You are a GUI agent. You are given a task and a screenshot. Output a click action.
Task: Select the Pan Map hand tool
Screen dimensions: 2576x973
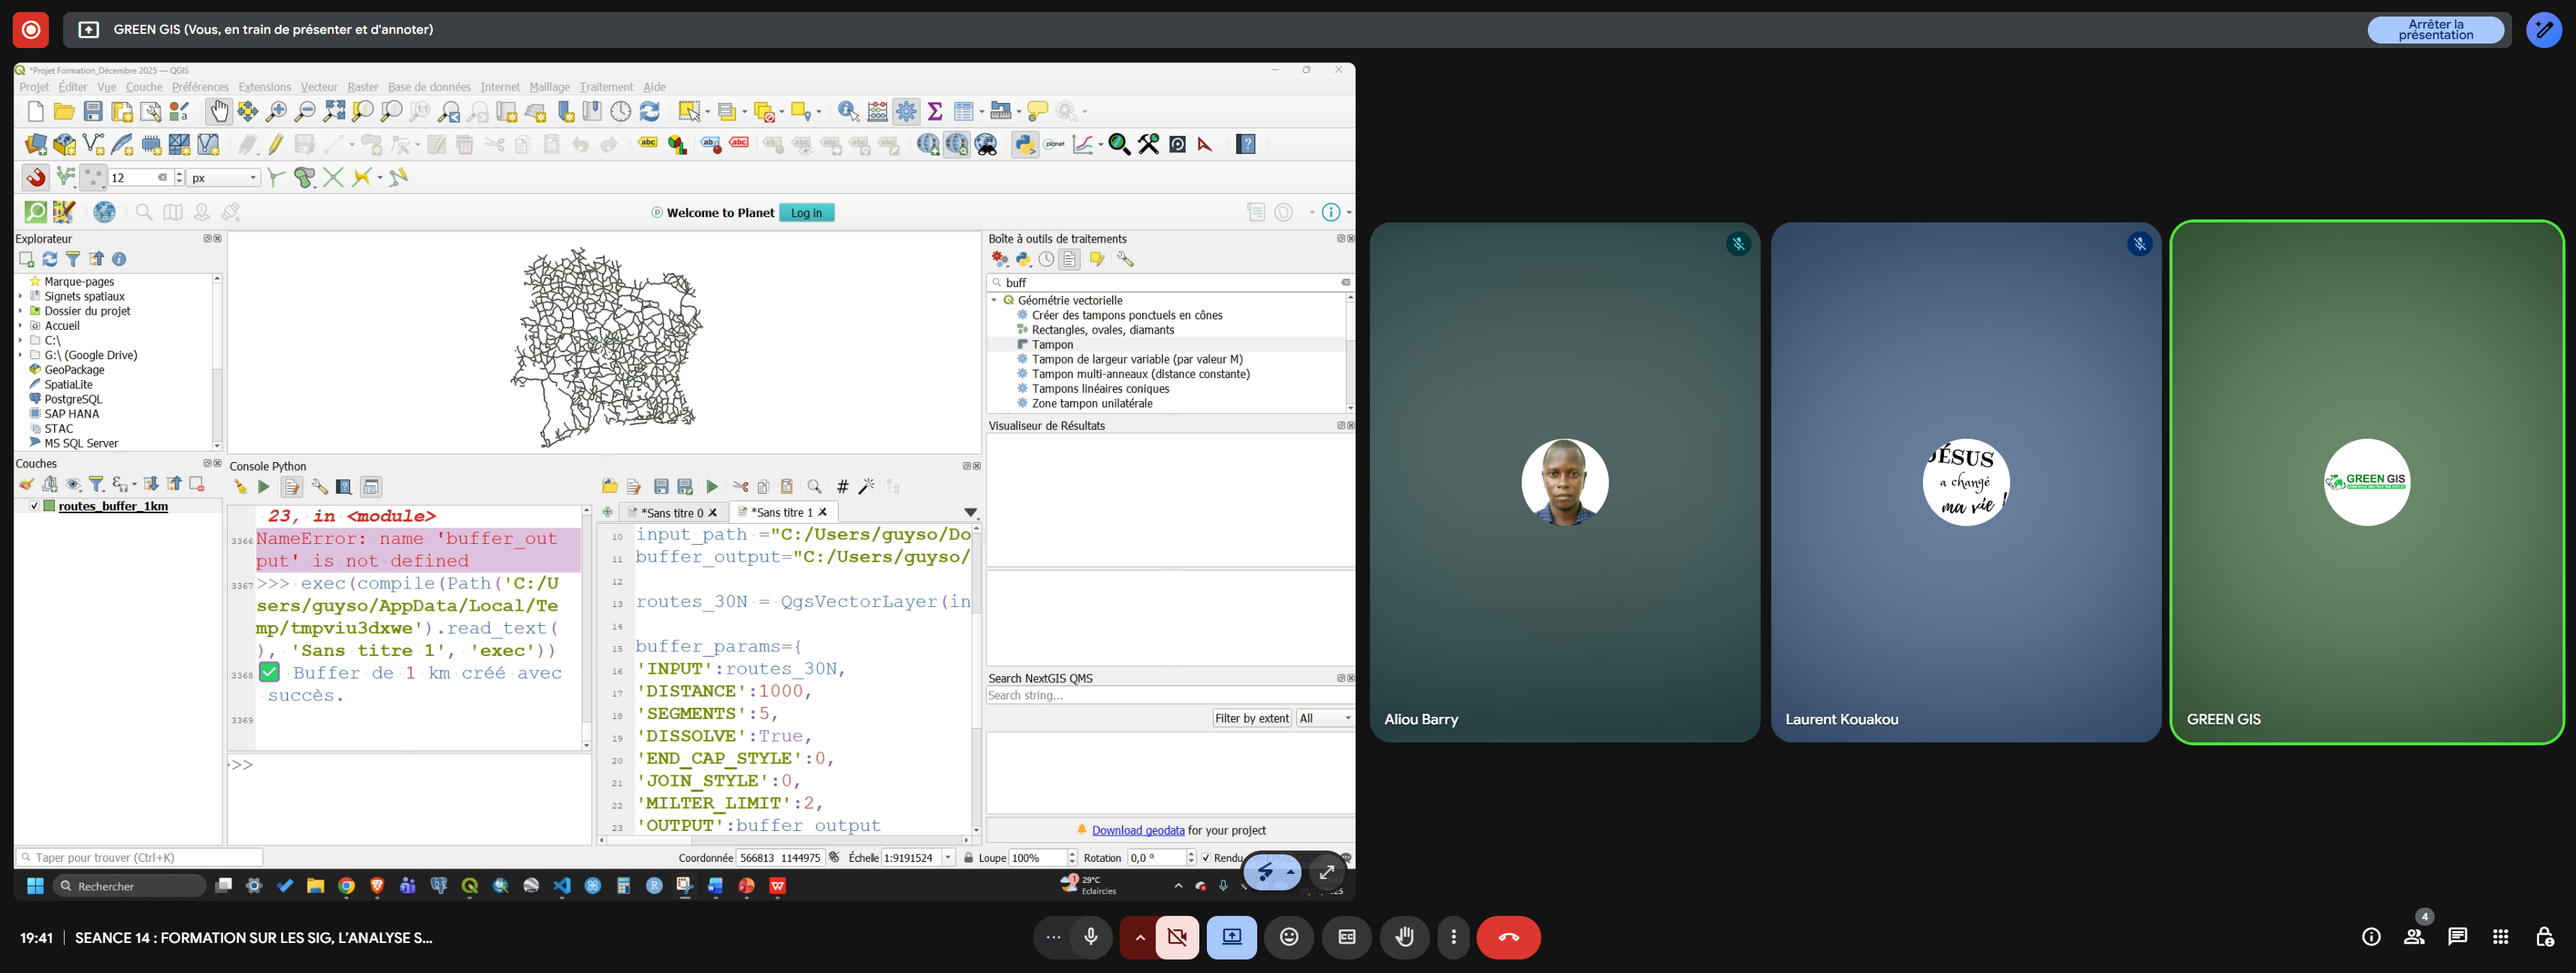(218, 112)
